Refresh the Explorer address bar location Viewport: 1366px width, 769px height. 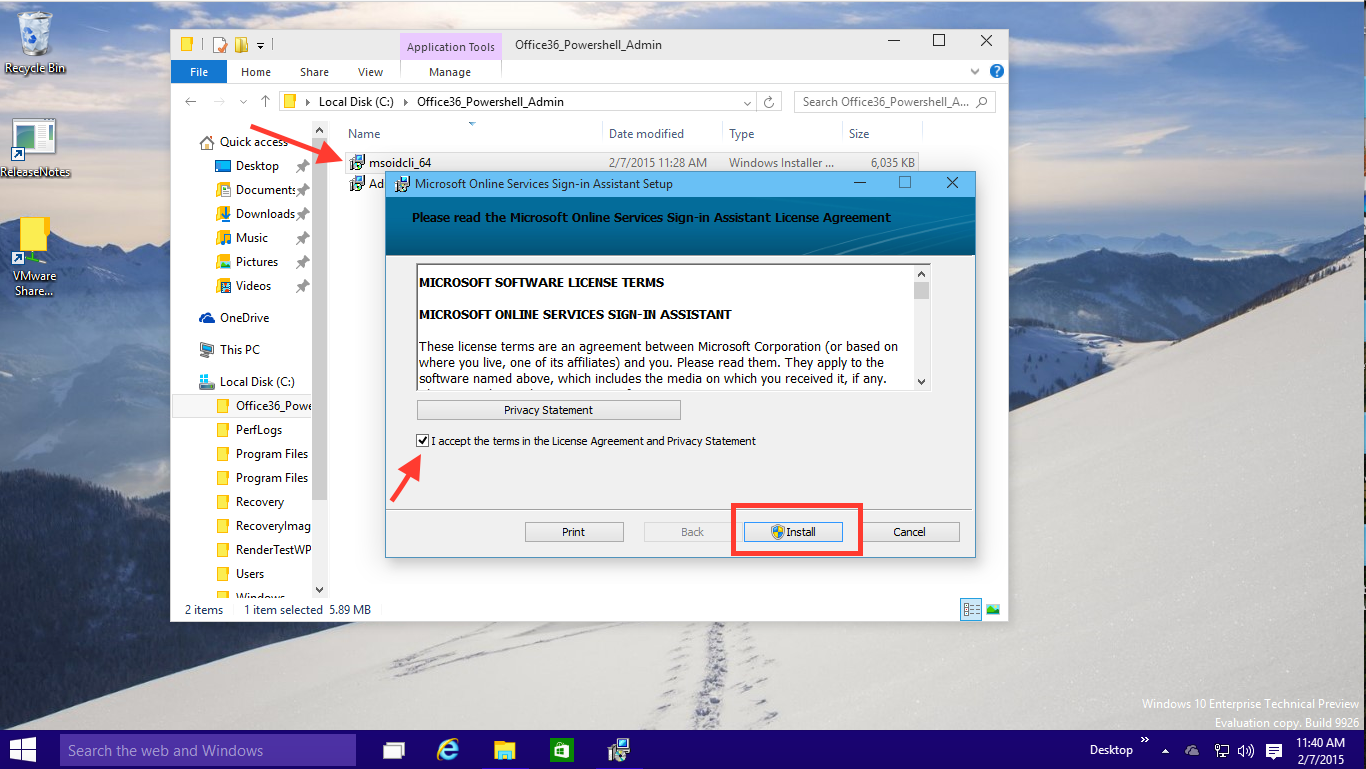point(769,102)
